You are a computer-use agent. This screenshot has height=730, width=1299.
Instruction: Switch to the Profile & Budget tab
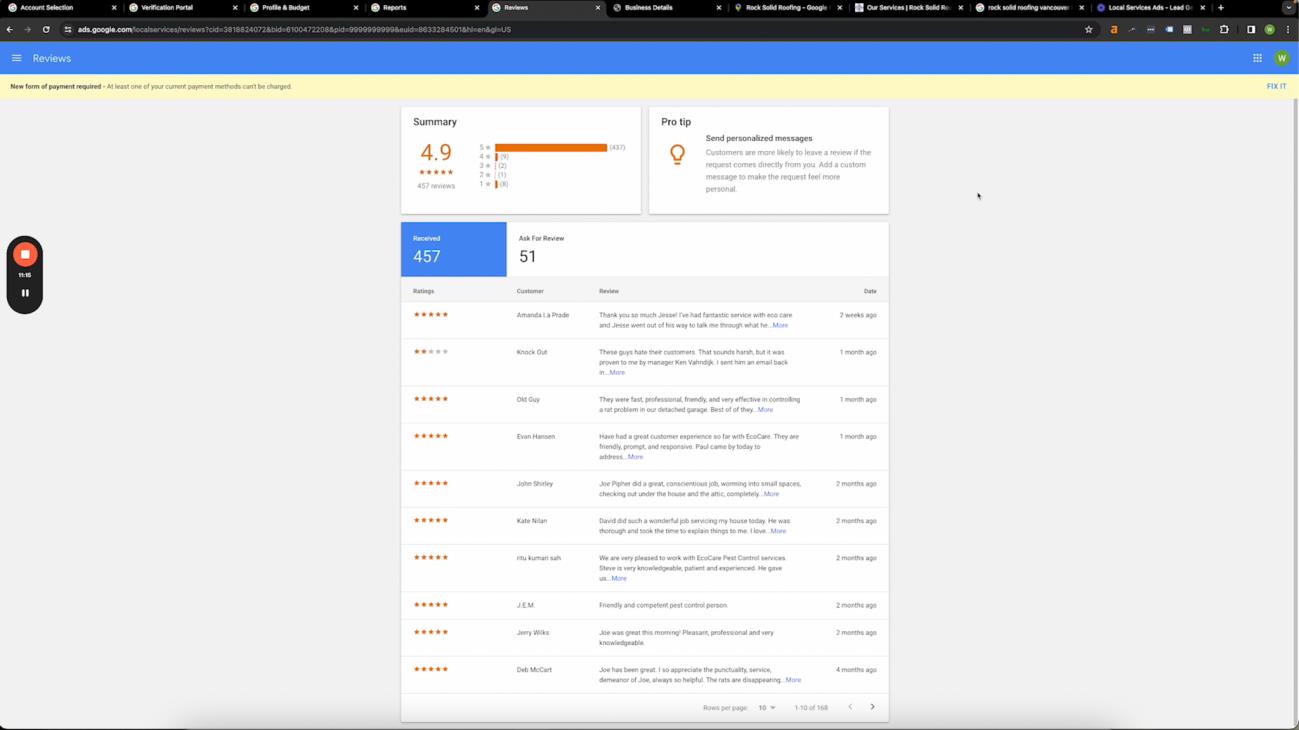click(303, 8)
